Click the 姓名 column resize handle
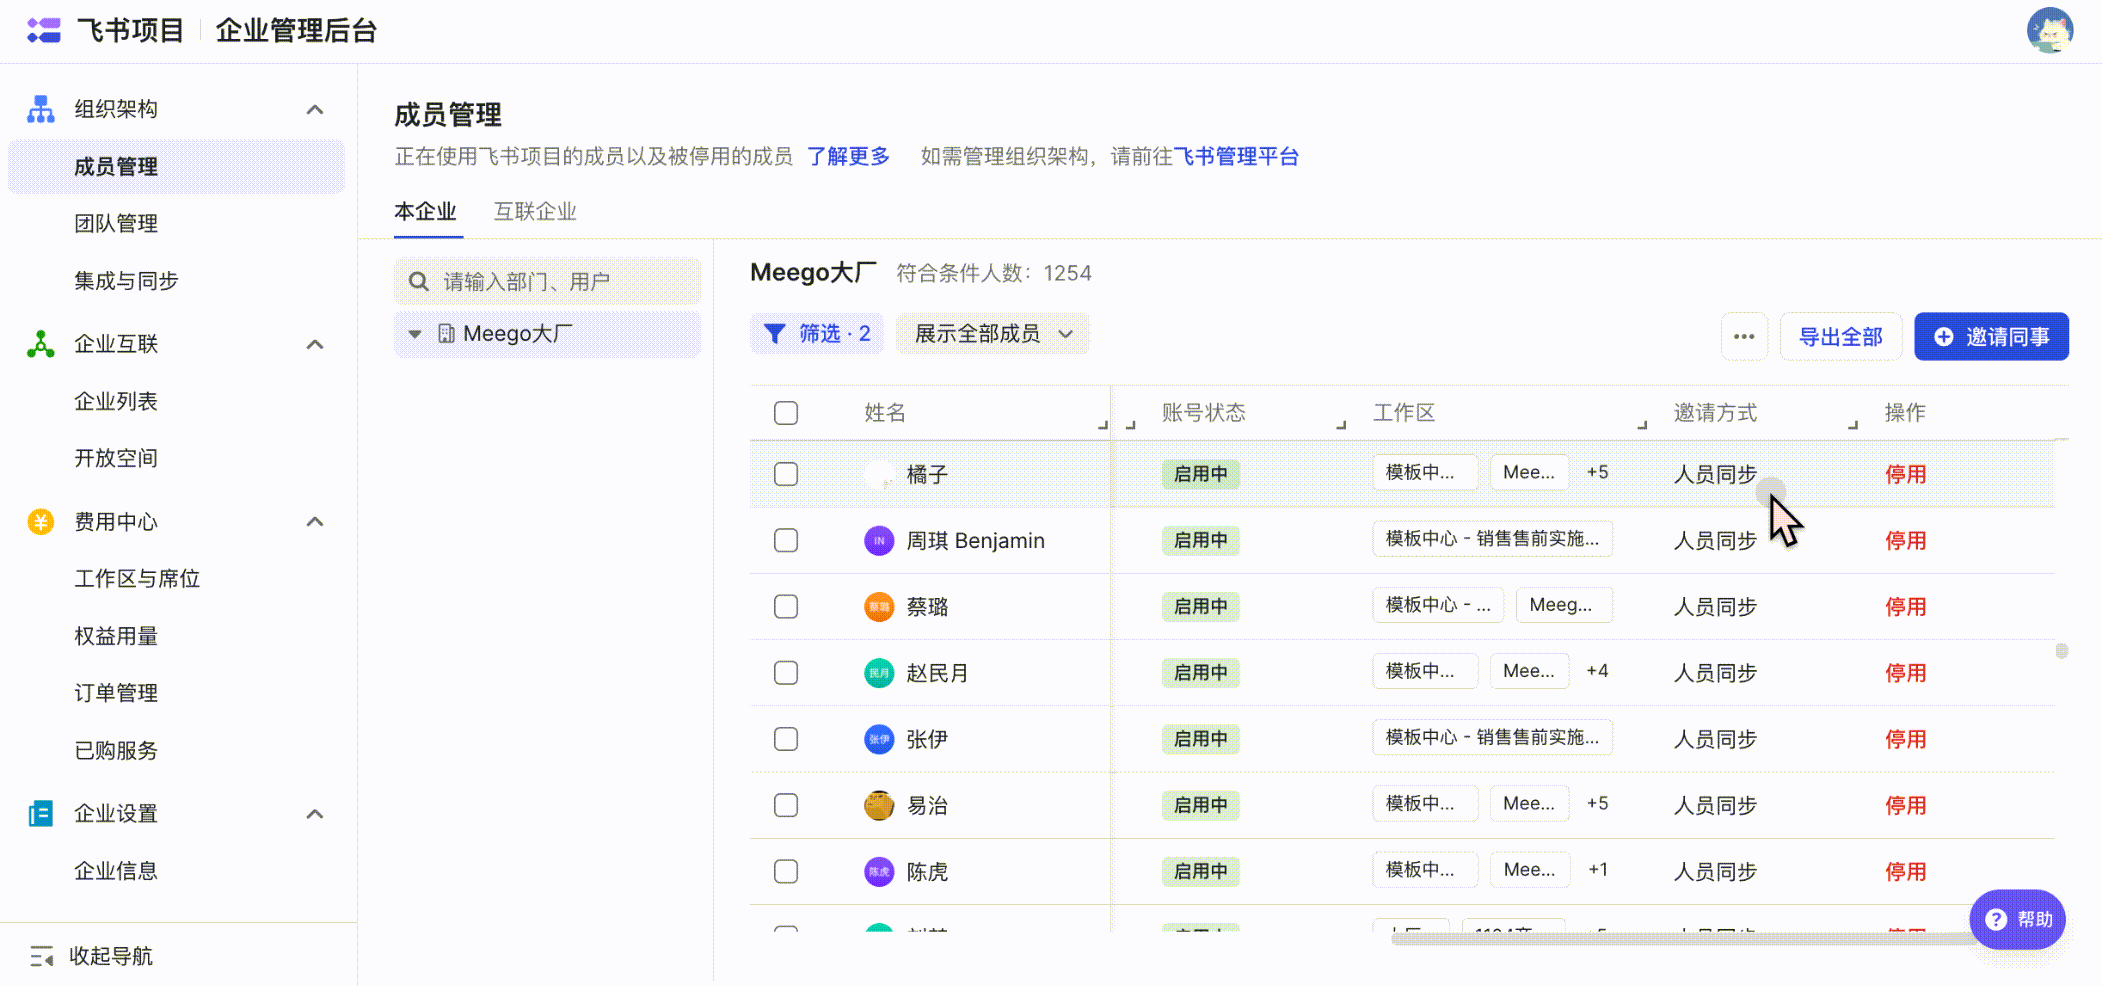This screenshot has height=986, width=2102. click(1103, 425)
